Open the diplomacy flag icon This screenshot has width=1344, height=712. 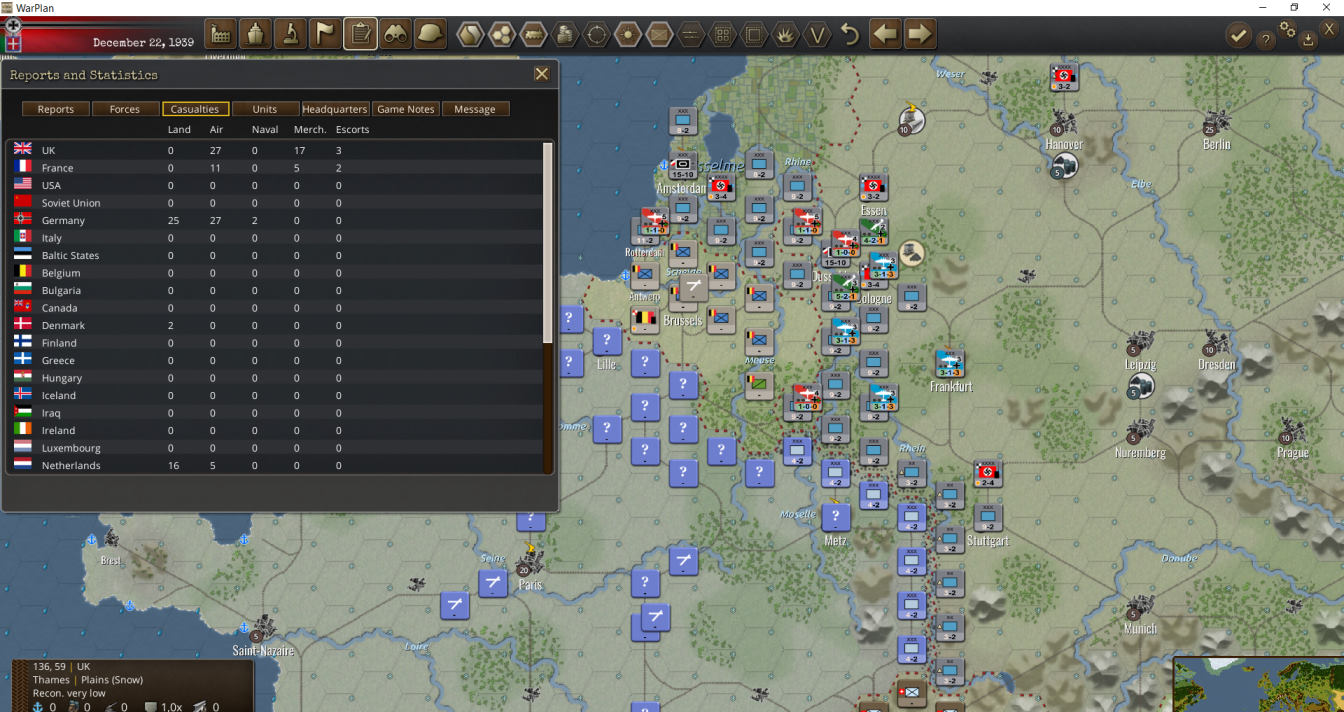pos(326,34)
